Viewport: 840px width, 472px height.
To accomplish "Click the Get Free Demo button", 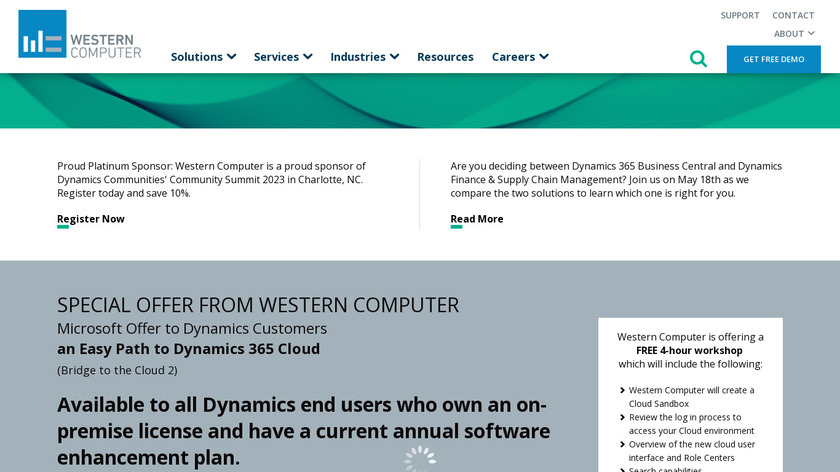I will point(774,59).
